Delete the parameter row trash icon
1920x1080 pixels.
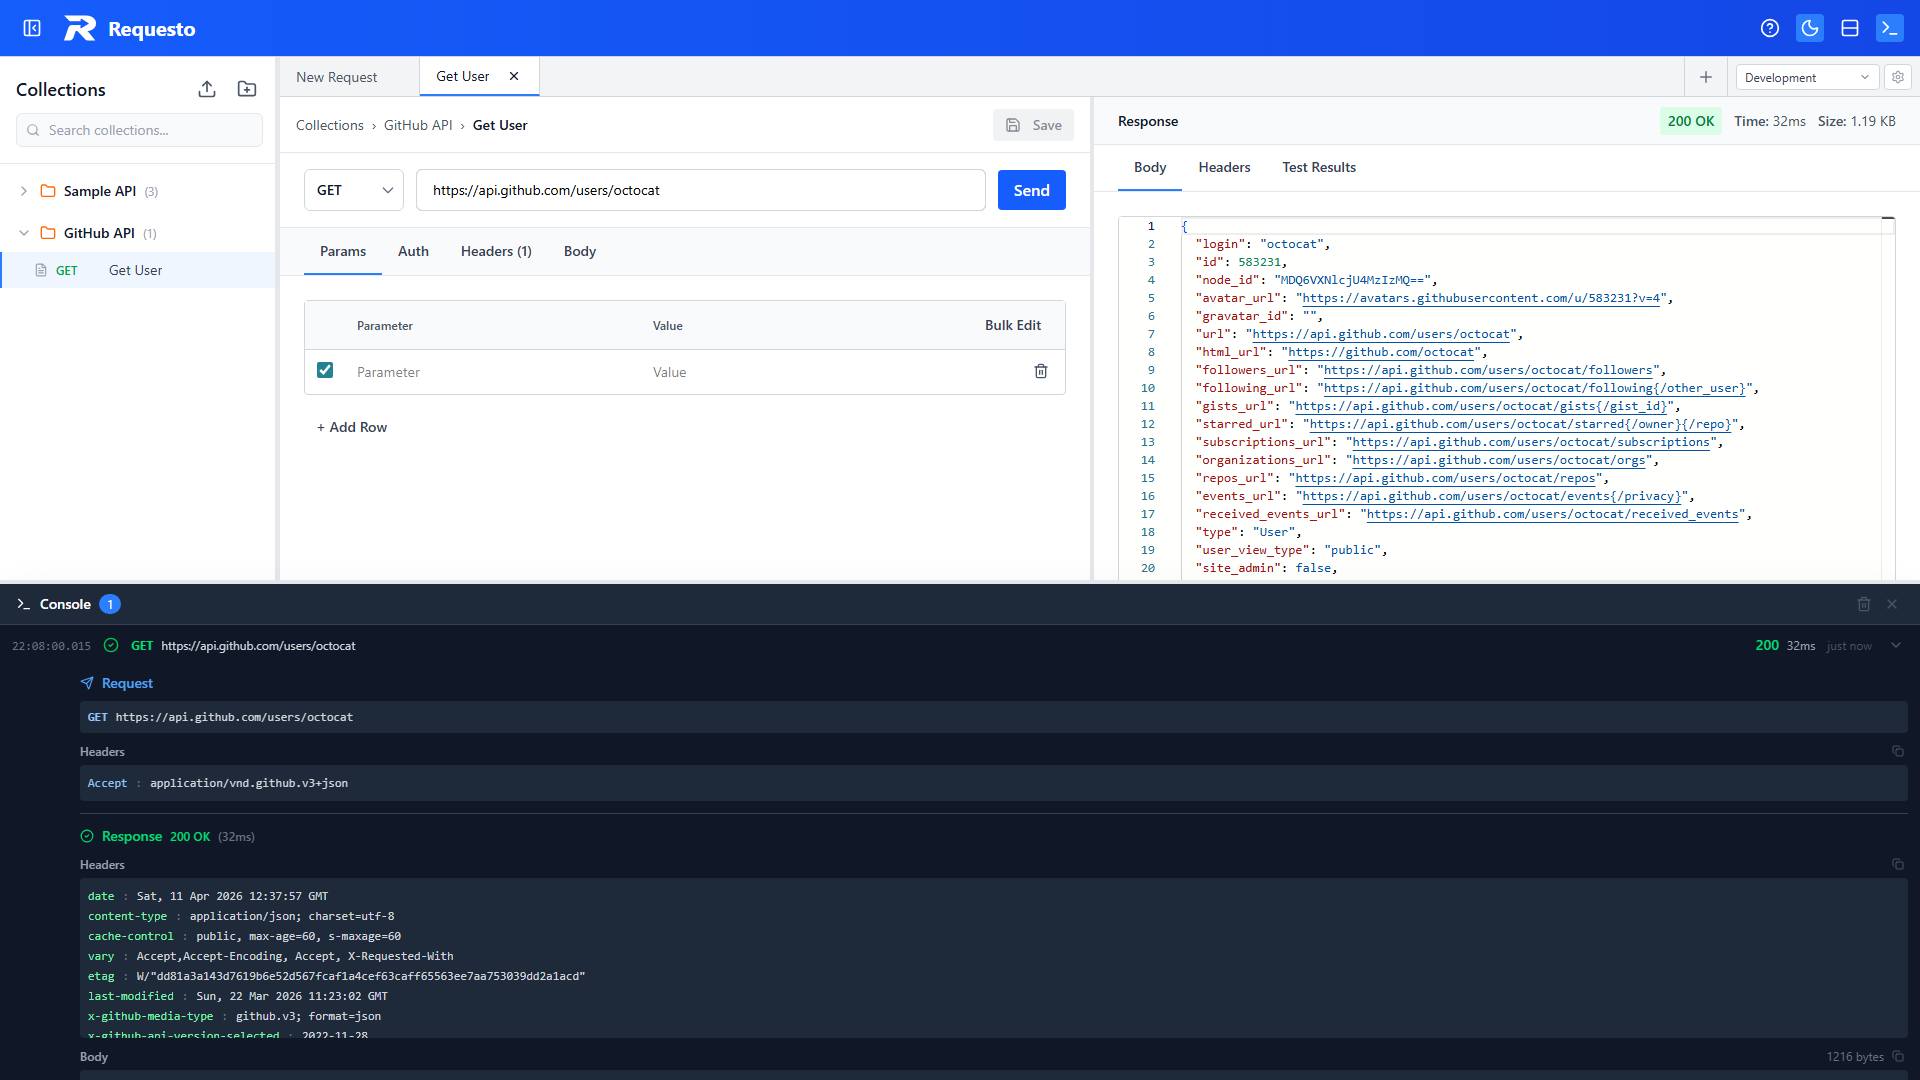(x=1041, y=371)
